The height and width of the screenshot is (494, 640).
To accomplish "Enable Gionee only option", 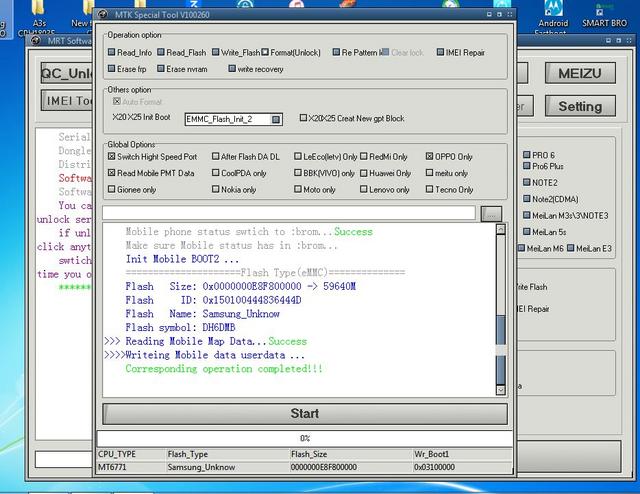I will [x=111, y=189].
